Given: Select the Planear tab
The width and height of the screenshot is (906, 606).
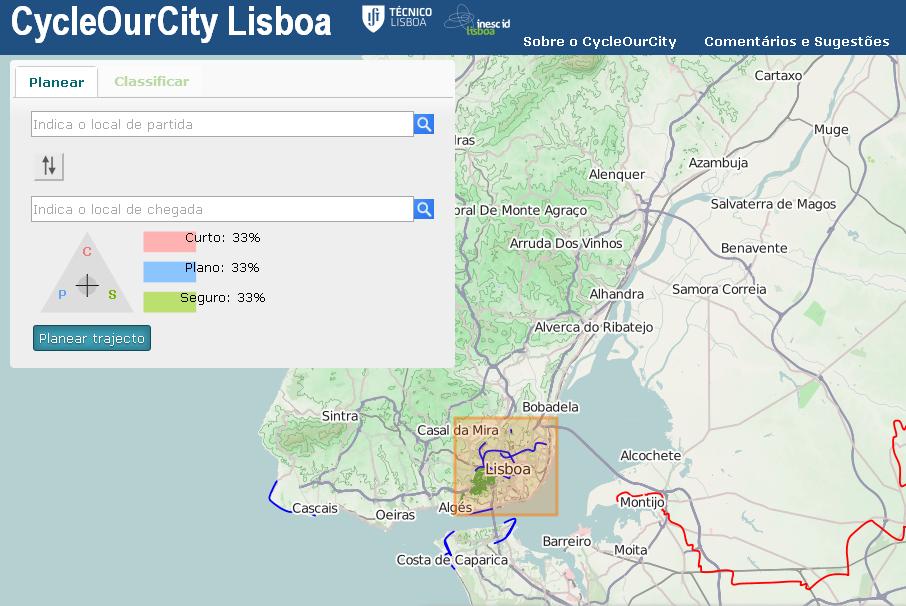Looking at the screenshot, I should point(56,82).
